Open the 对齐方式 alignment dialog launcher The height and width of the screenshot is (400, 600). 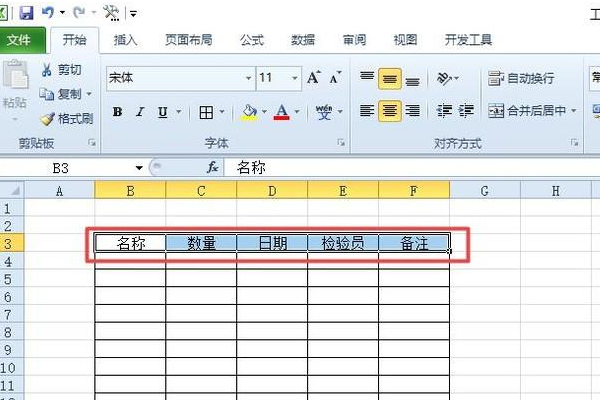pyautogui.click(x=574, y=143)
